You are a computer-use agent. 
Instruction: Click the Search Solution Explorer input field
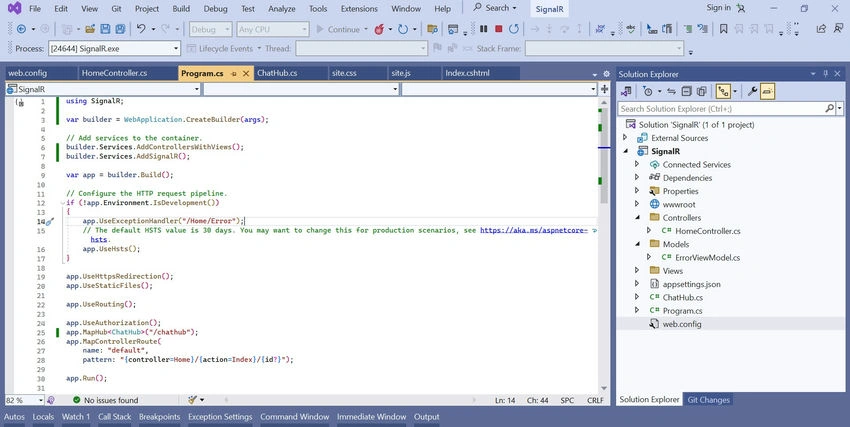click(721, 109)
